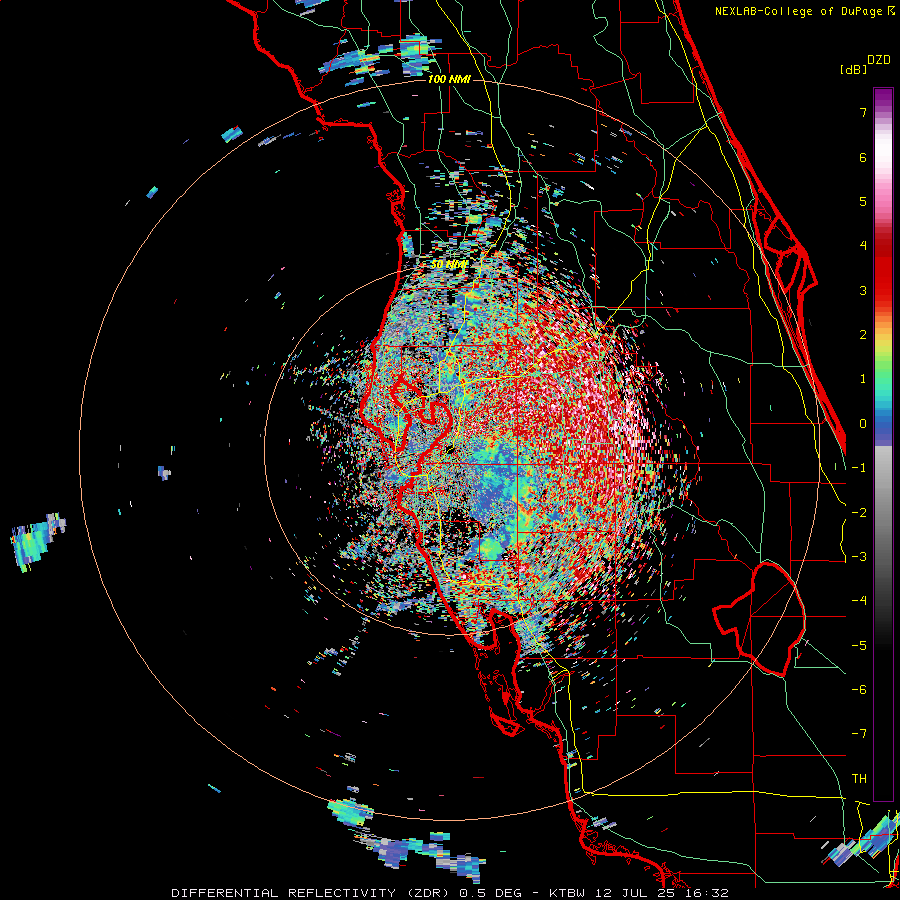
Task: Click the 50 NMI range ring label
Action: click(x=449, y=264)
